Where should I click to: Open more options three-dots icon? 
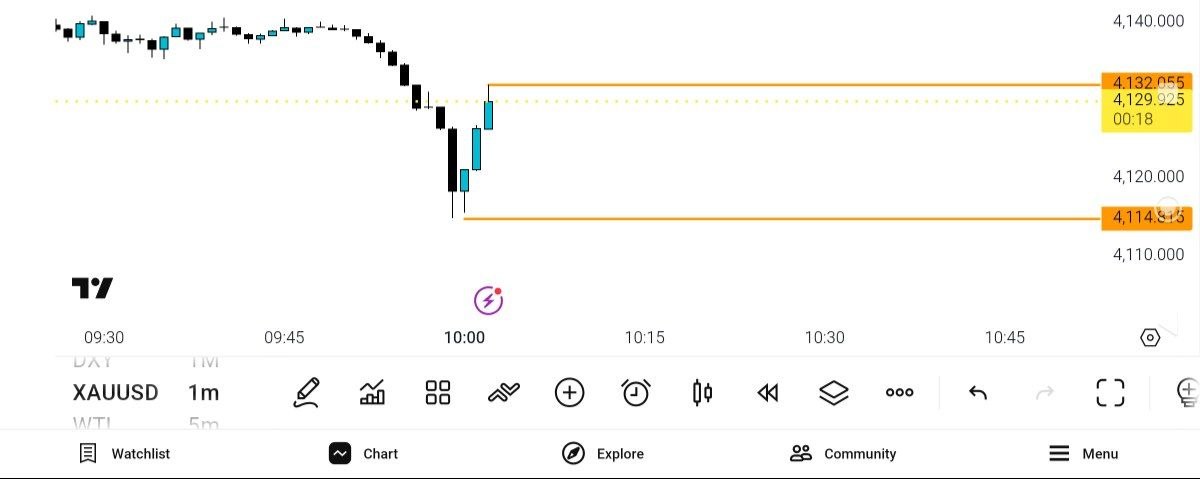[900, 393]
